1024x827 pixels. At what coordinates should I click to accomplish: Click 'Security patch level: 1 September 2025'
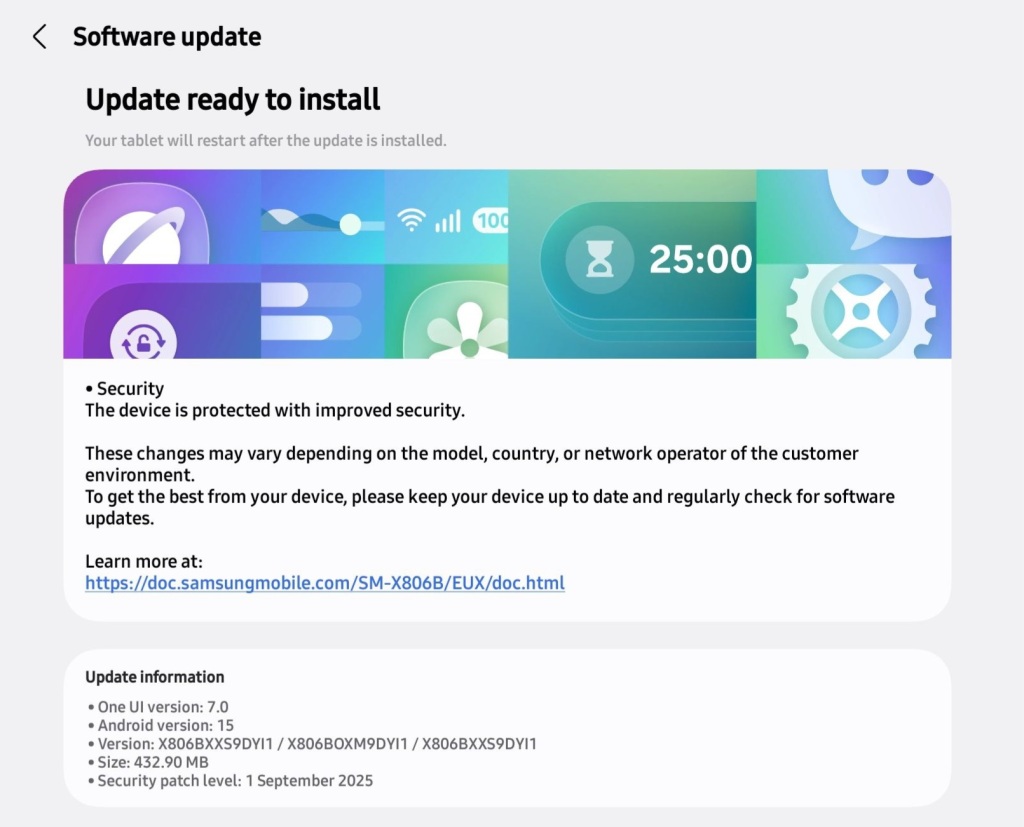(x=230, y=781)
